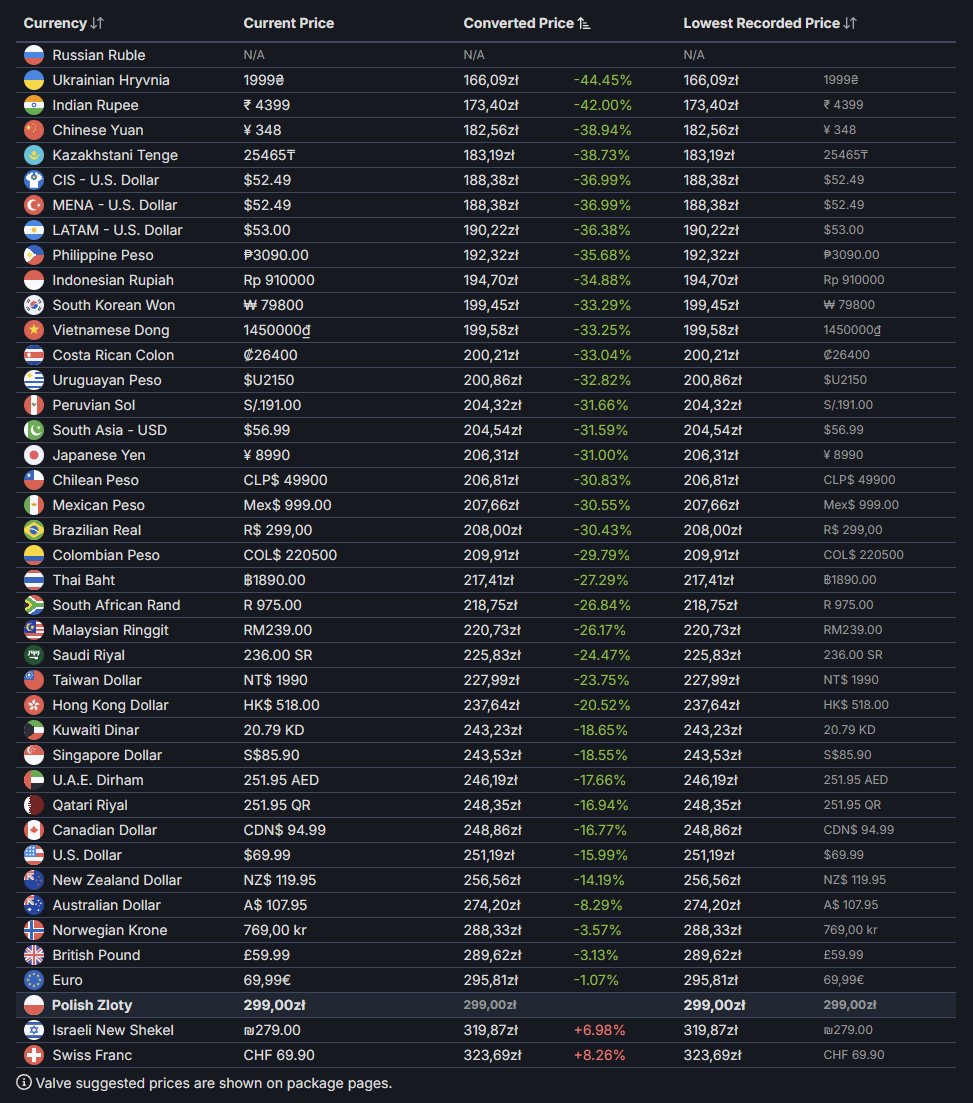The image size is (973, 1103).
Task: Click the Vietnamese Dong flag icon
Action: click(34, 330)
